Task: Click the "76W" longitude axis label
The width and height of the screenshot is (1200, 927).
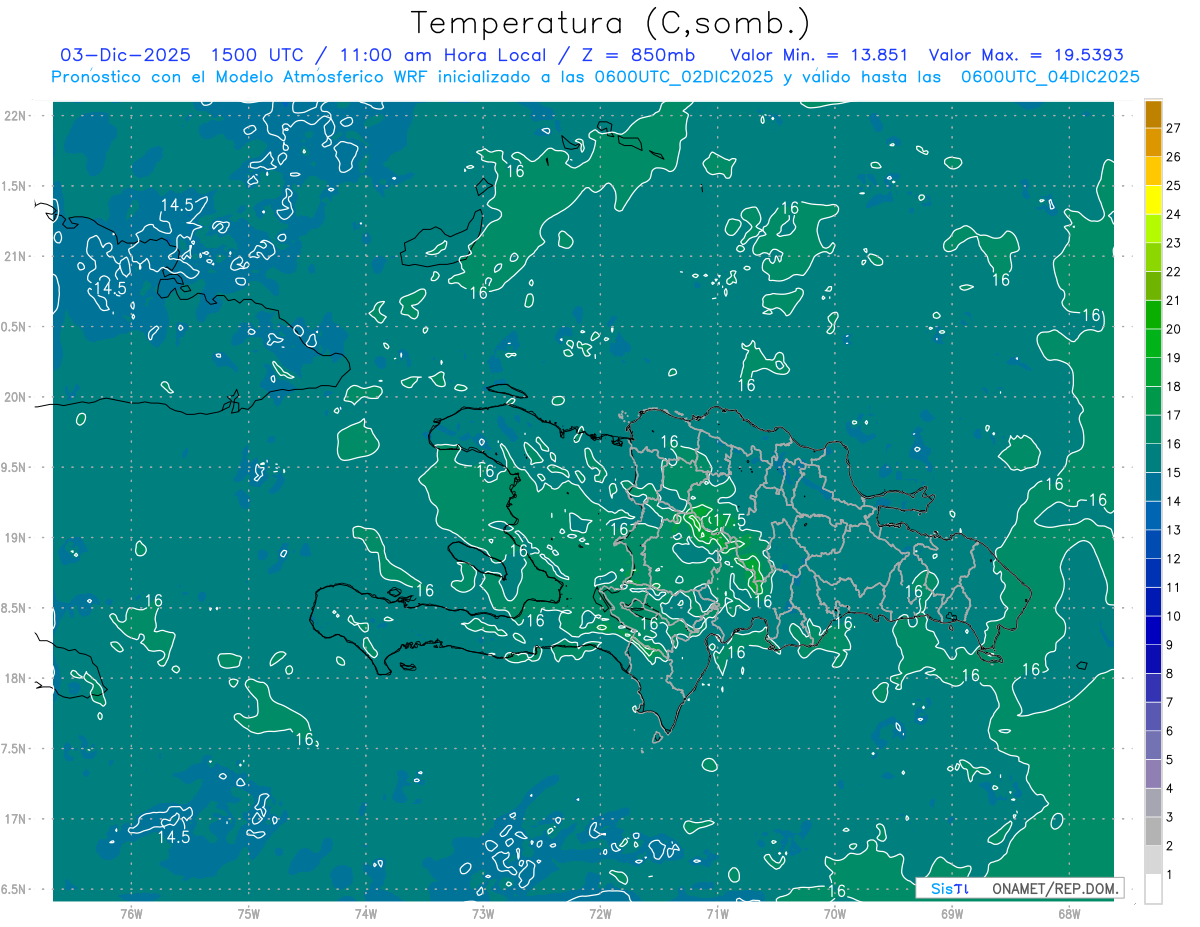Action: [131, 914]
